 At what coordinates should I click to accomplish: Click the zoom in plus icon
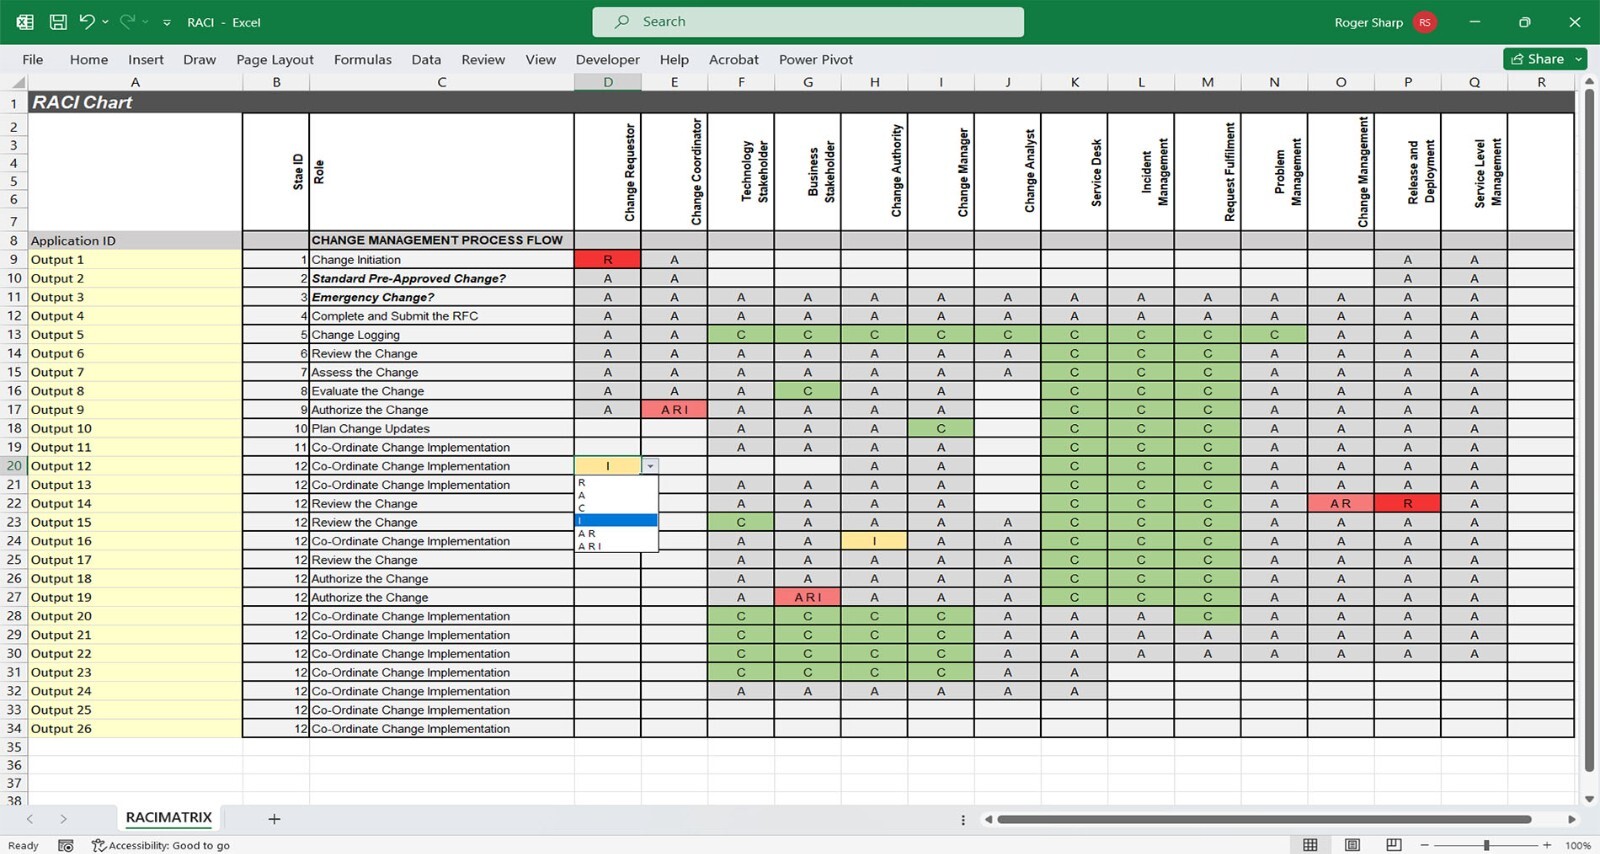(1547, 846)
